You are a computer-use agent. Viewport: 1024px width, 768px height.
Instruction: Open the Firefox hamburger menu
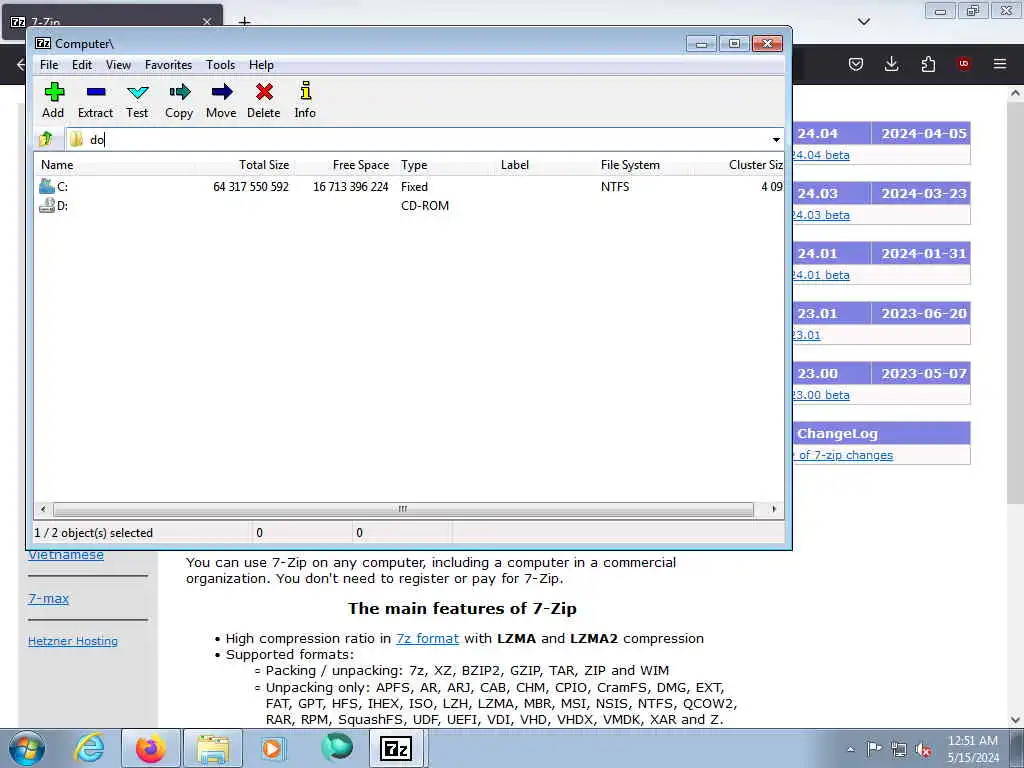tap(1000, 64)
